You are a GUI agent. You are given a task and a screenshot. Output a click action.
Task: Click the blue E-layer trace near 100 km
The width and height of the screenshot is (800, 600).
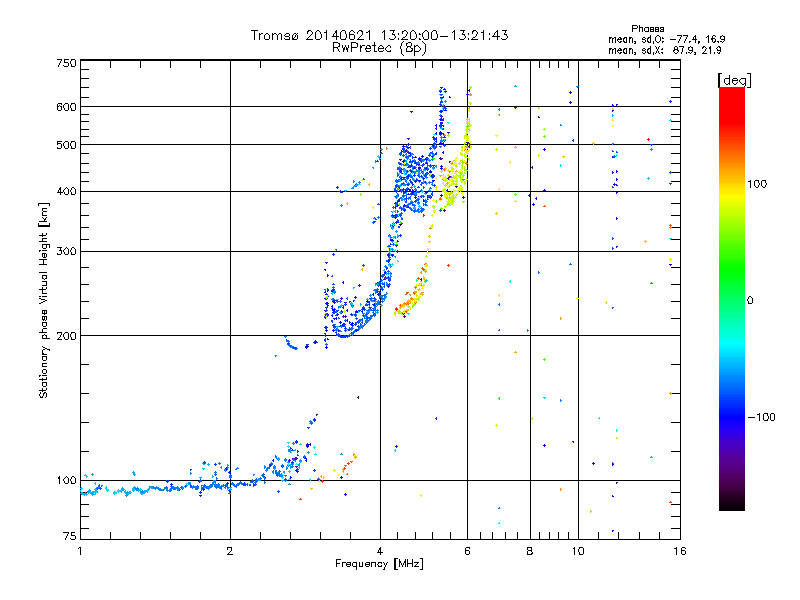click(x=168, y=488)
